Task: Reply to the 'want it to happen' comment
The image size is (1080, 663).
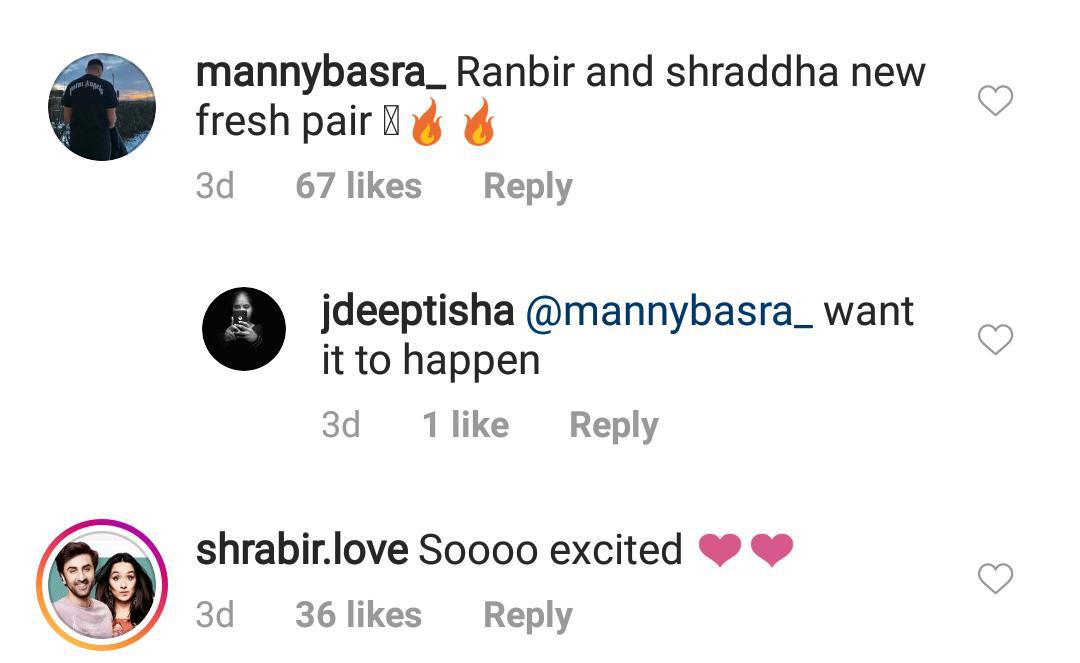Action: [x=614, y=425]
